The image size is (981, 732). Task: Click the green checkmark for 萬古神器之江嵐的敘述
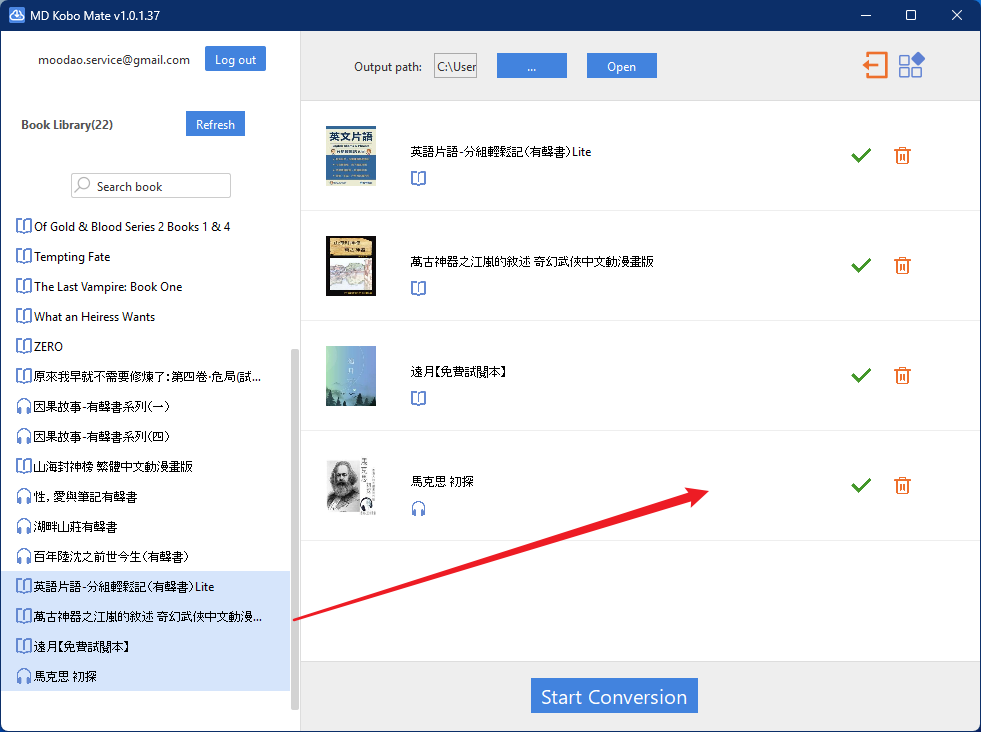coord(860,266)
